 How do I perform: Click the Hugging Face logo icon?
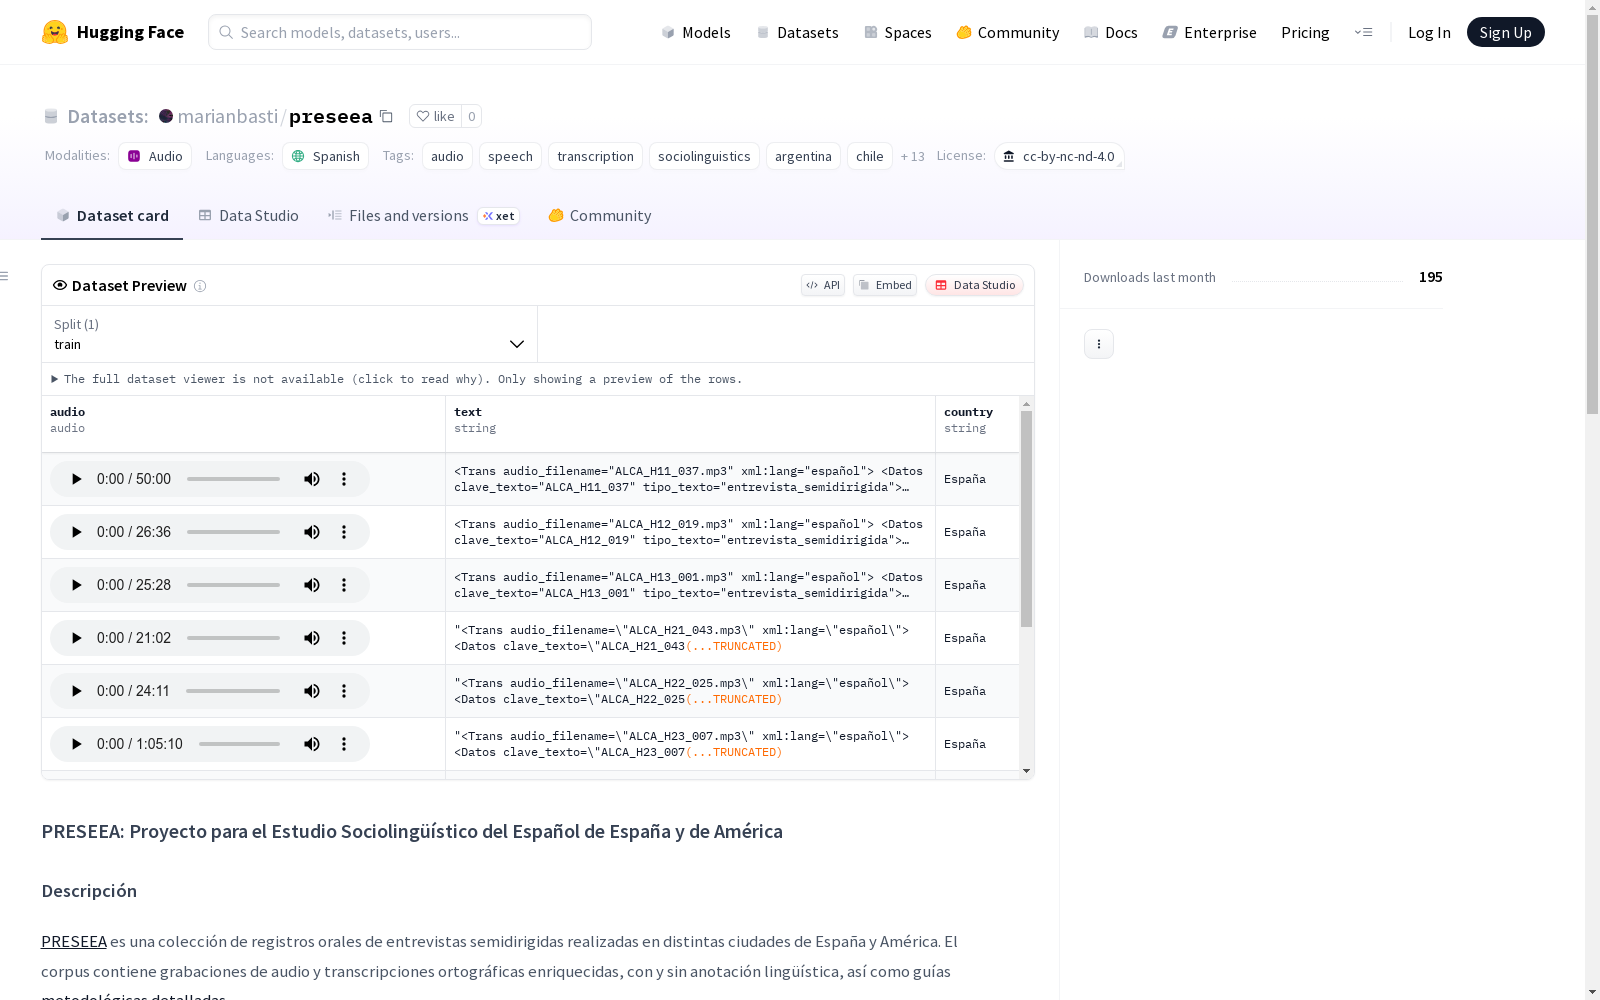pyautogui.click(x=55, y=32)
